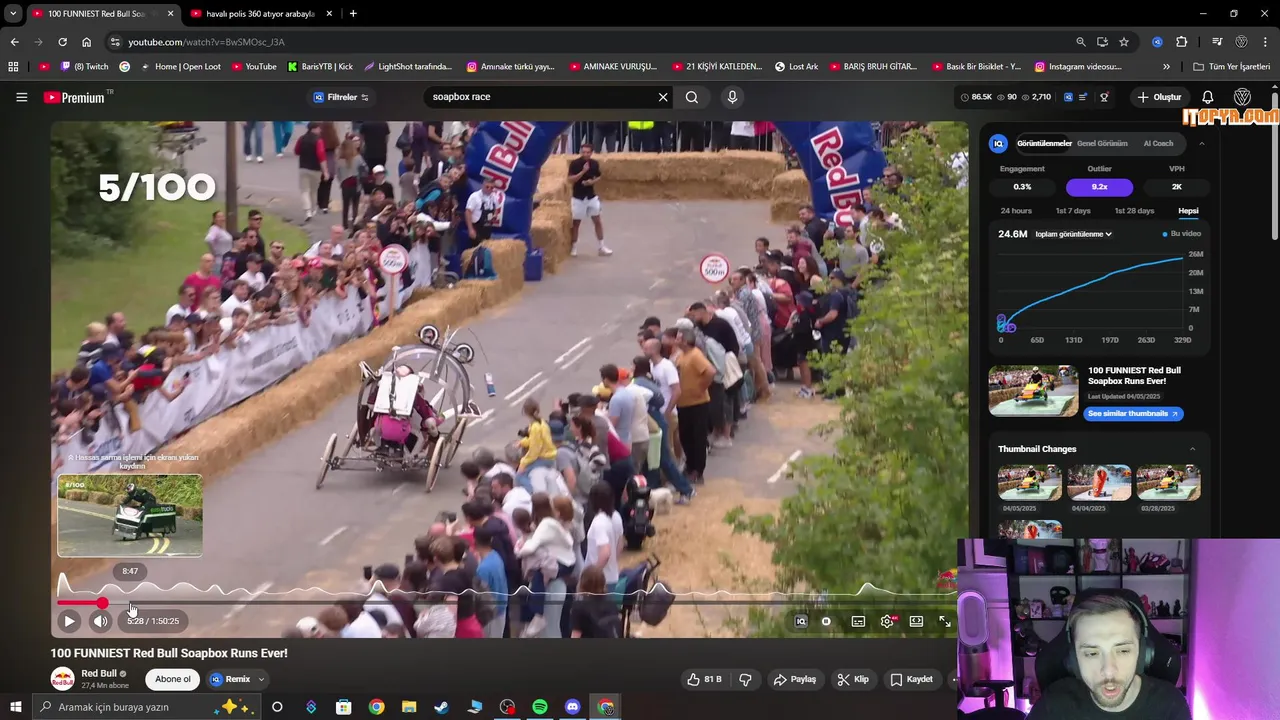Screen dimensions: 1280x720
Task: Like the video with thumbs up 81 B
Action: [x=704, y=679]
